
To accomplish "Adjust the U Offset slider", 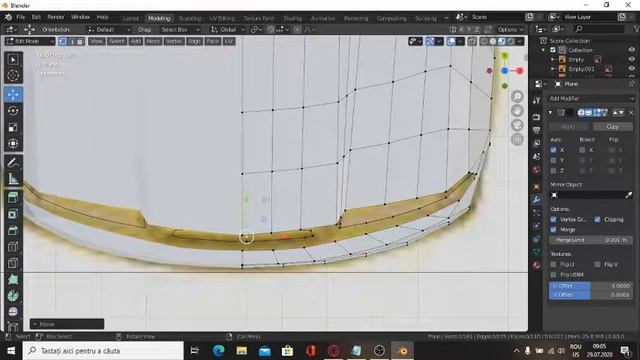I will click(x=591, y=286).
